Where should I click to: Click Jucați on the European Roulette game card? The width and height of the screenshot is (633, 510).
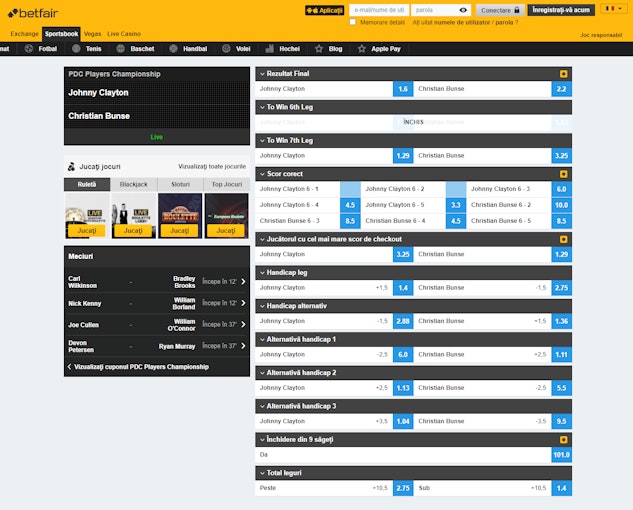click(226, 231)
